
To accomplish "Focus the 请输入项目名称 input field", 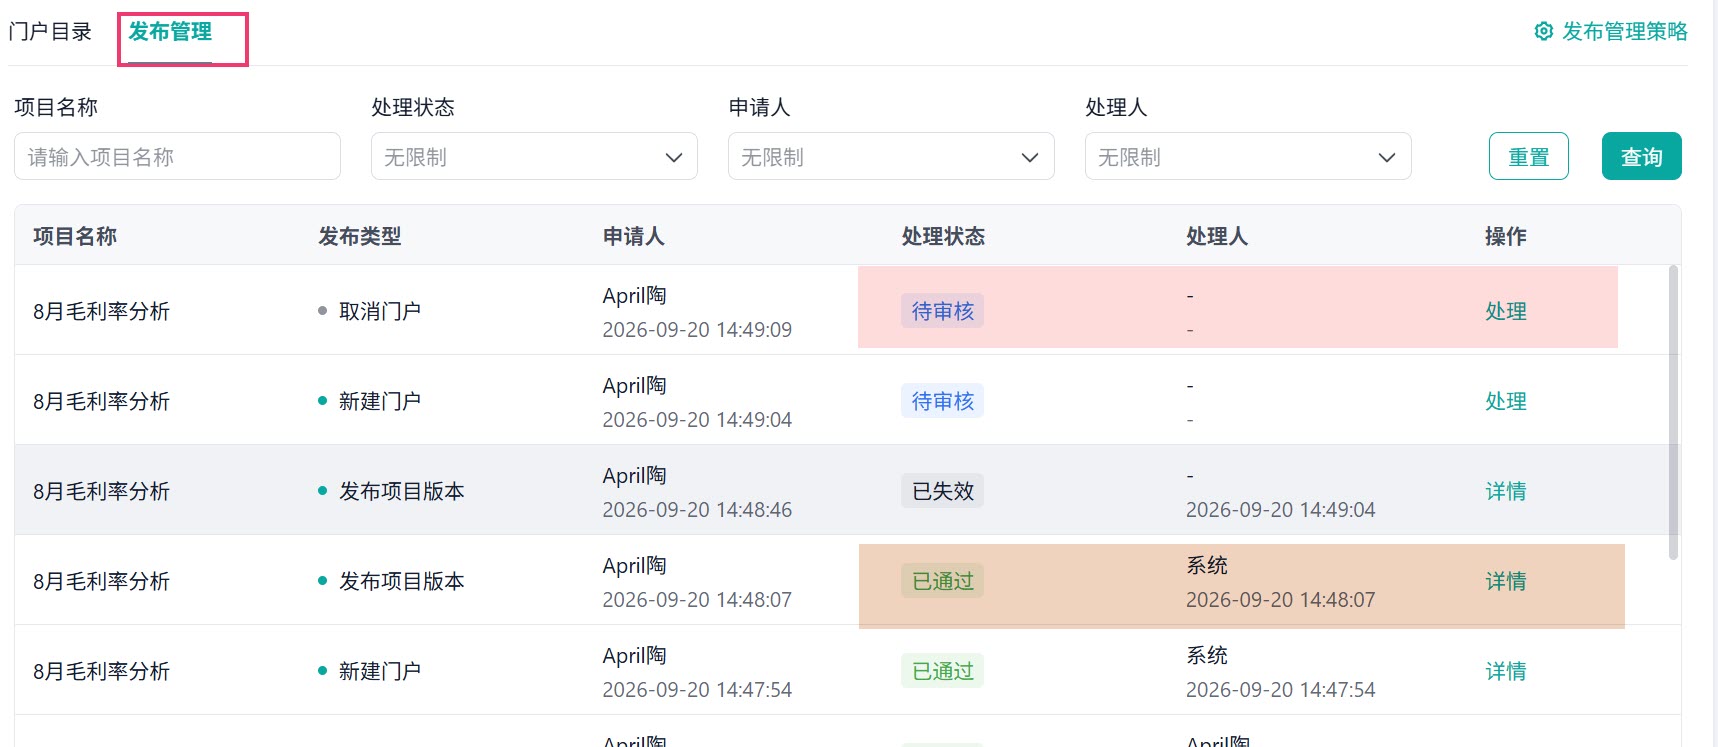I will pos(177,156).
